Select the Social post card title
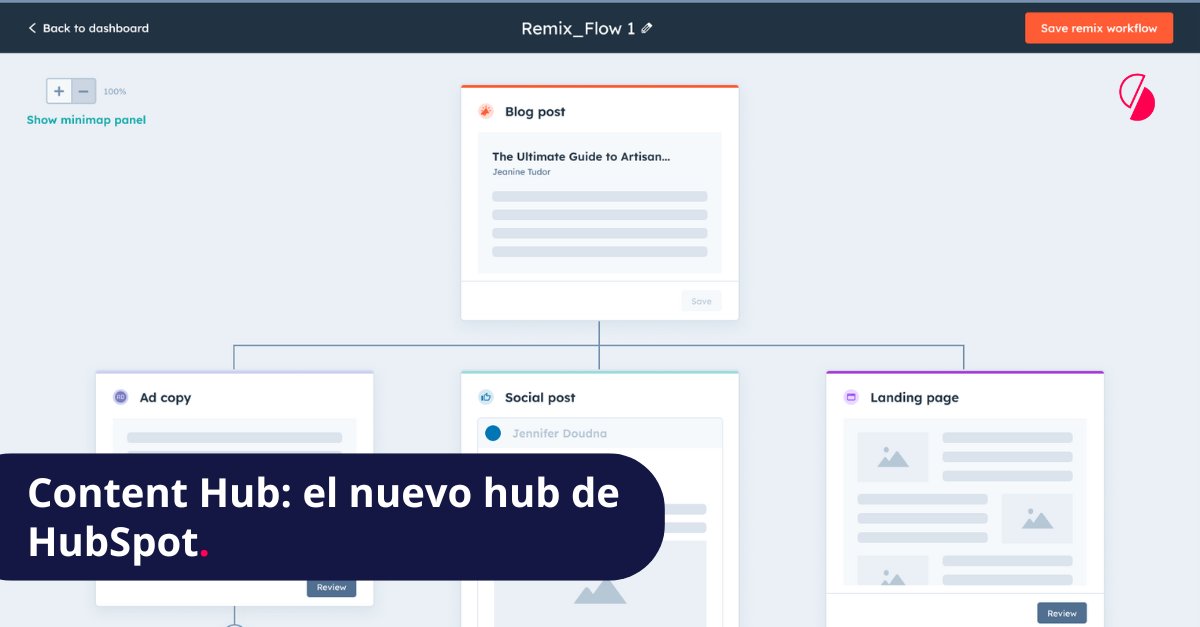The image size is (1200, 627). [x=540, y=397]
